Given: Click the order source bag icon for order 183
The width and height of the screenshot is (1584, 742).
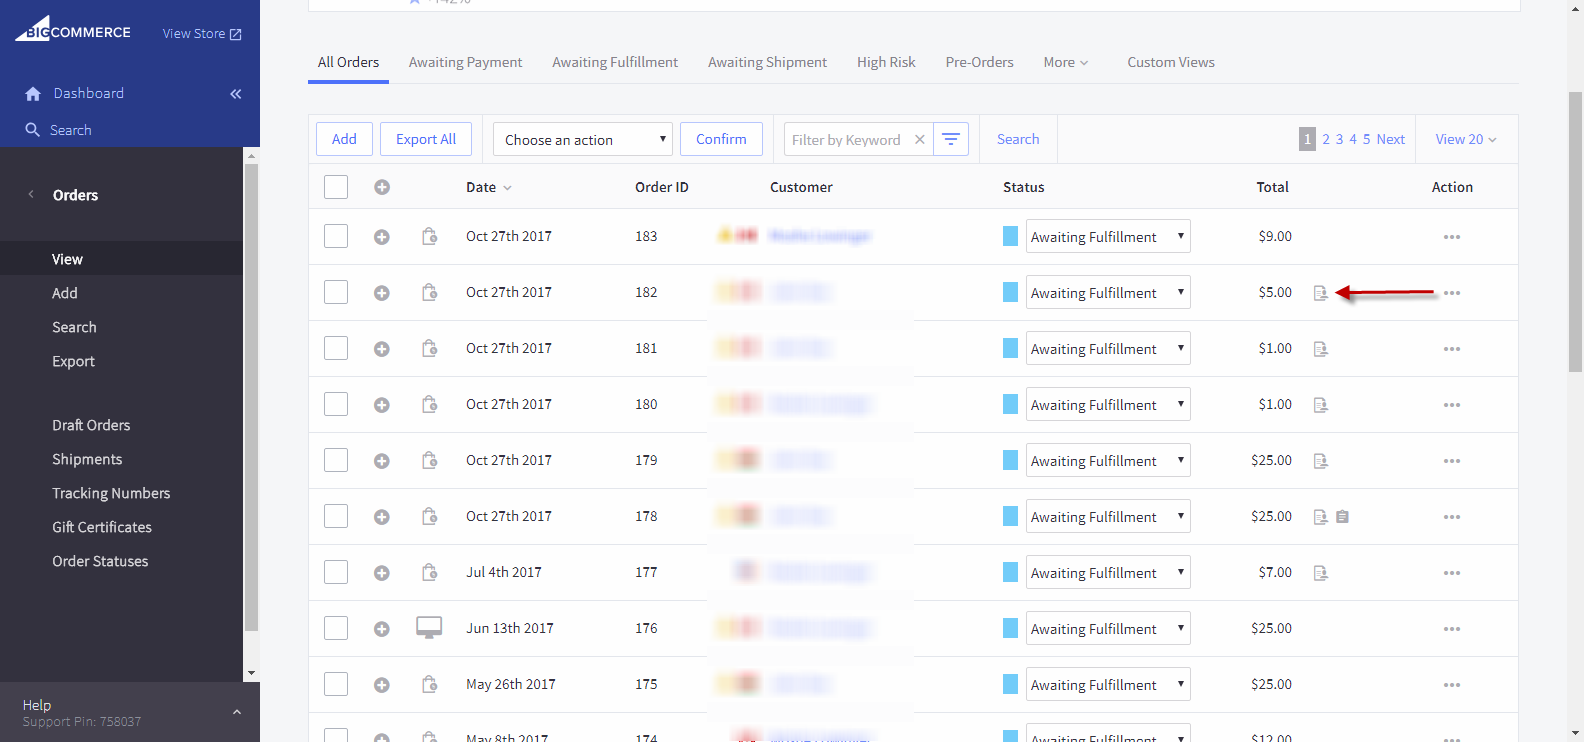Looking at the screenshot, I should point(429,236).
